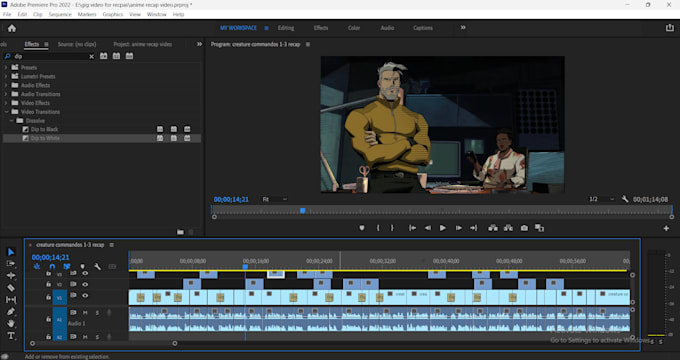Image resolution: width=680 pixels, height=360 pixels.
Task: Switch to the Color workspace
Action: (x=354, y=28)
